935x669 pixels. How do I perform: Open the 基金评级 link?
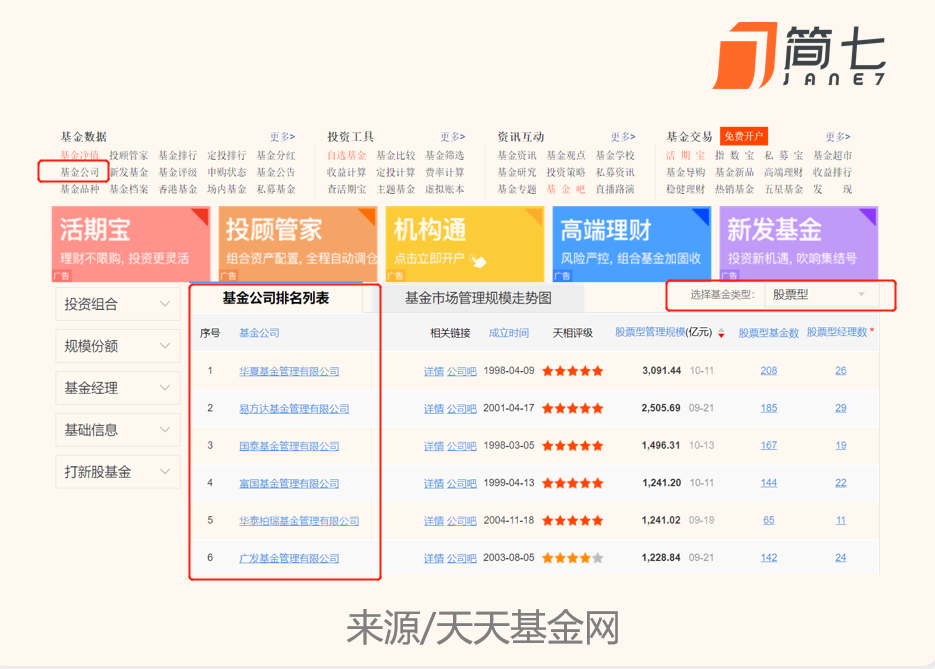pyautogui.click(x=178, y=172)
